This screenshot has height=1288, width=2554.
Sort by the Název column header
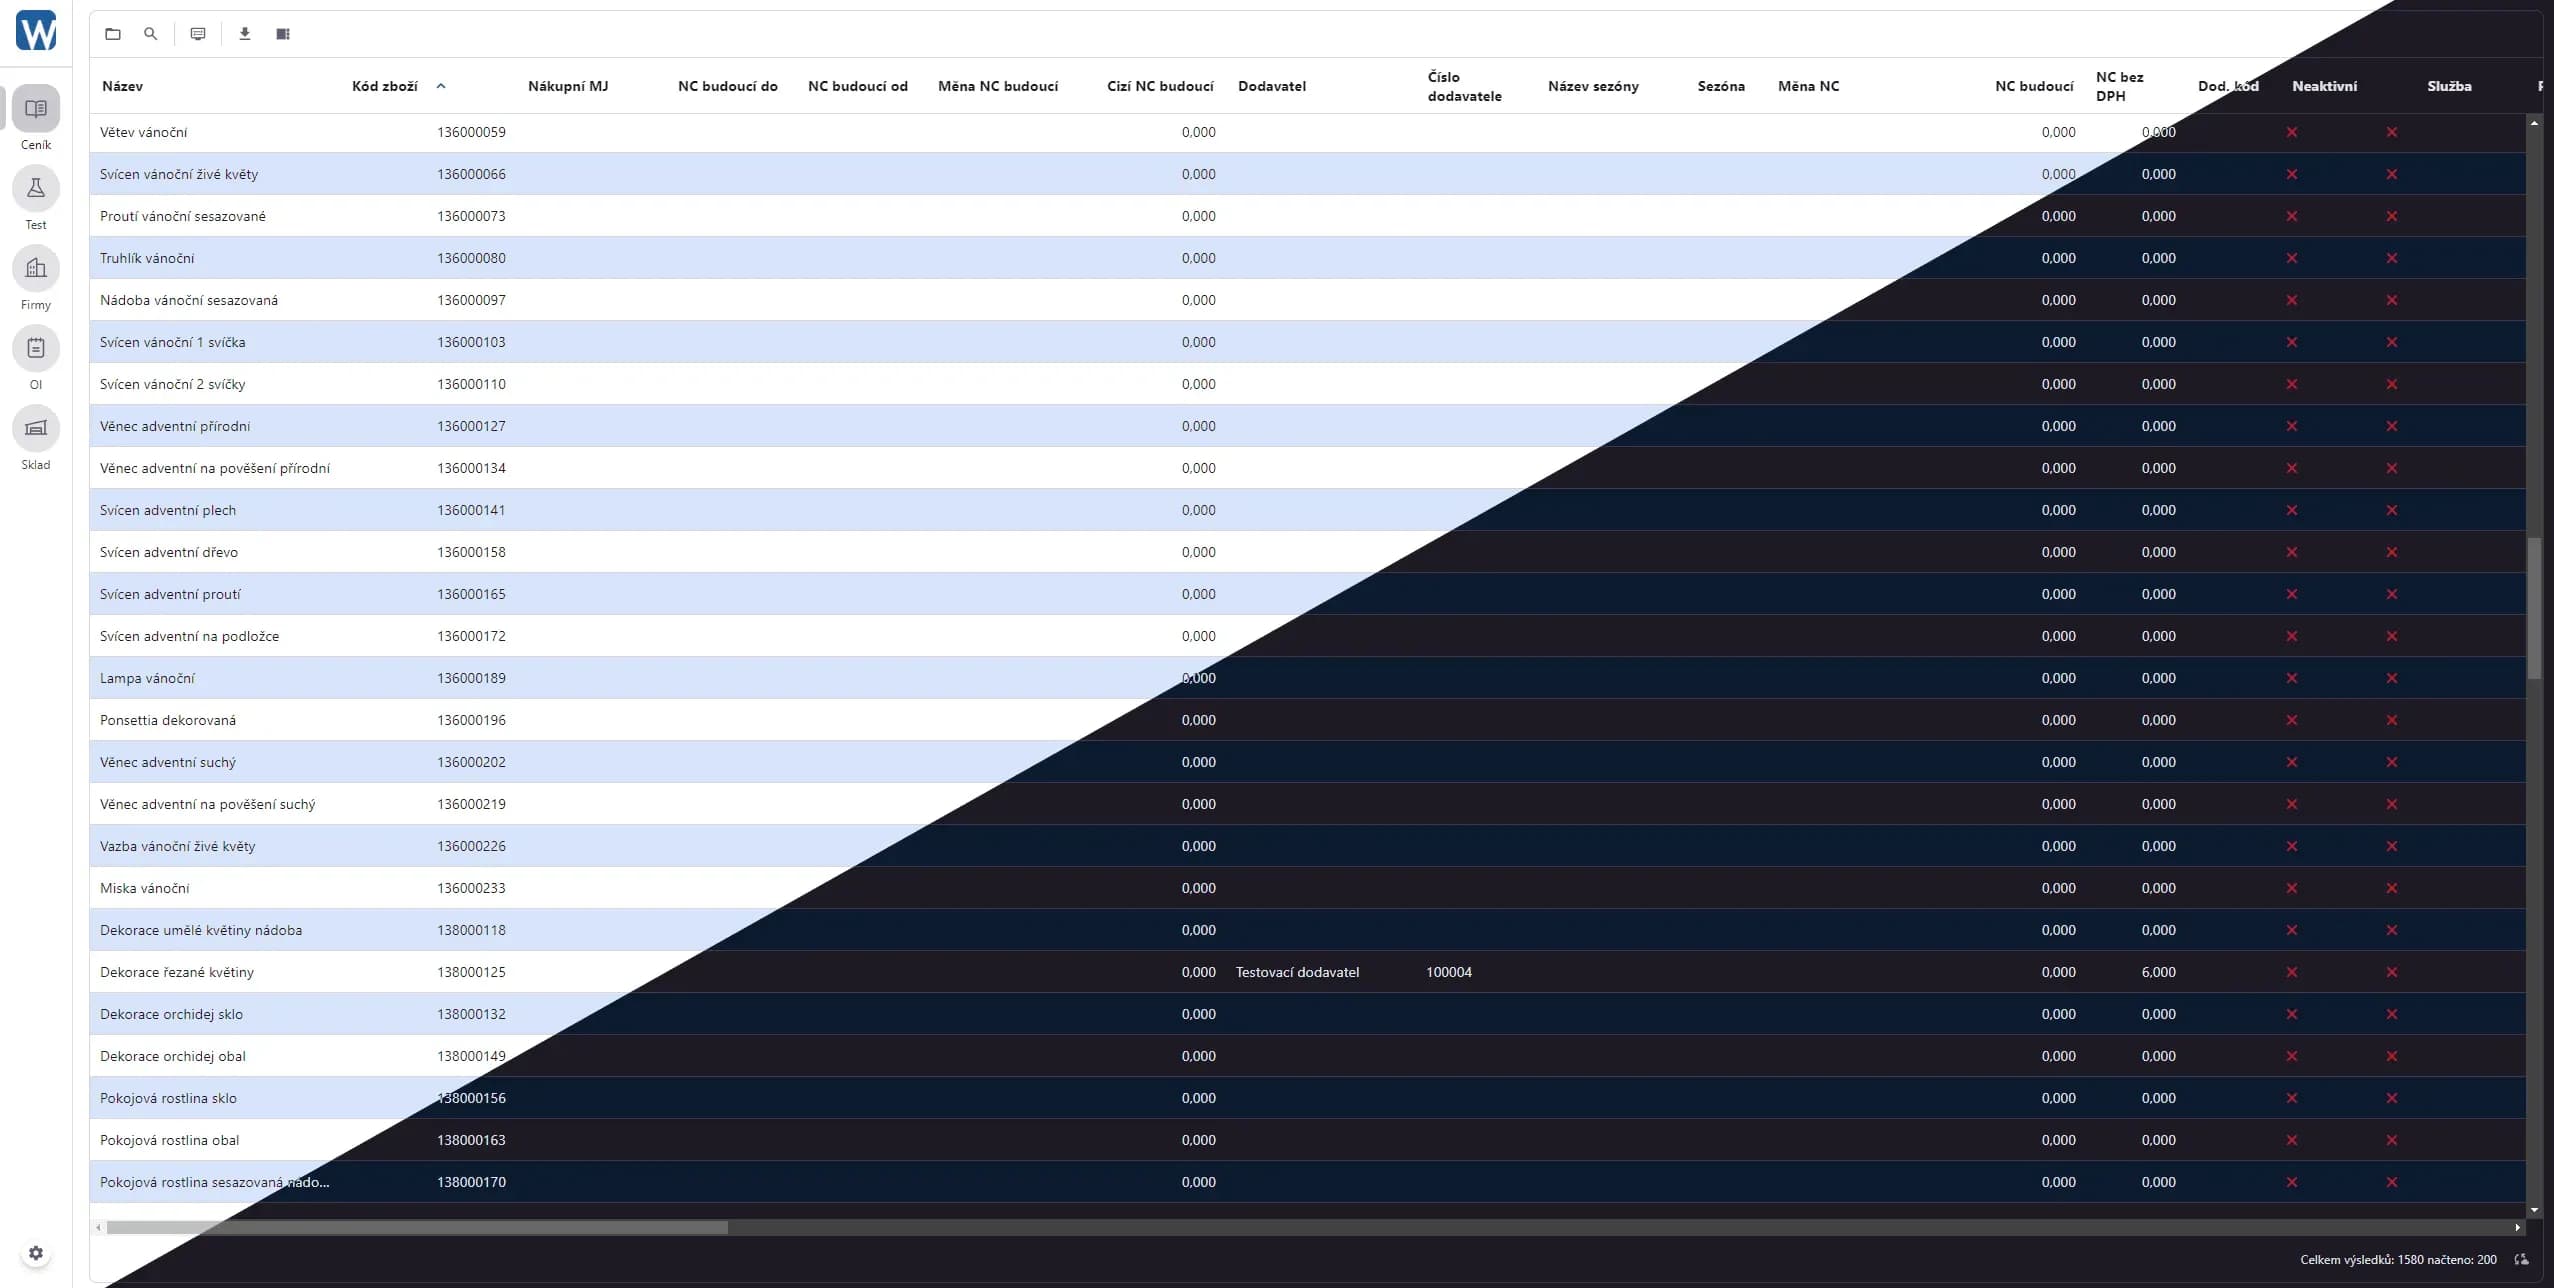click(x=122, y=86)
